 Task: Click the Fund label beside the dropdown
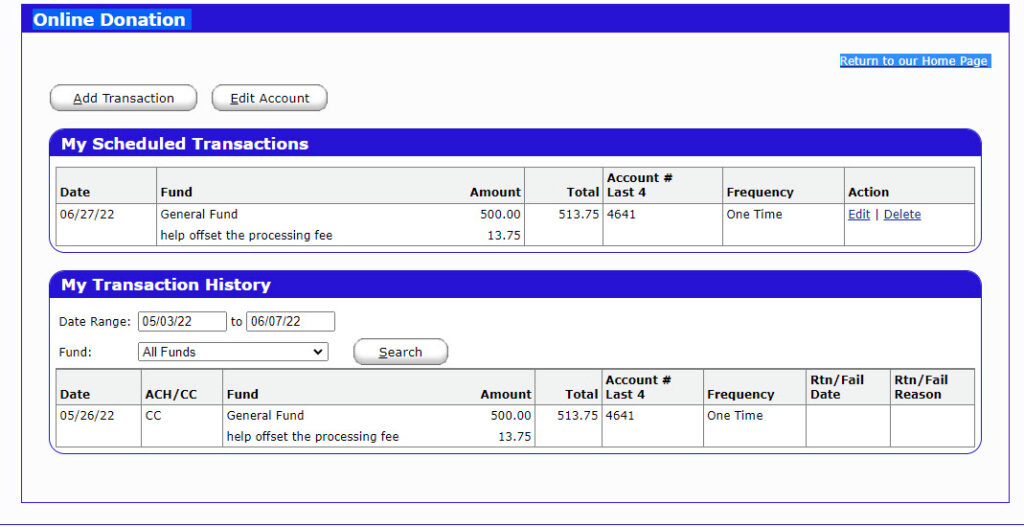[75, 352]
